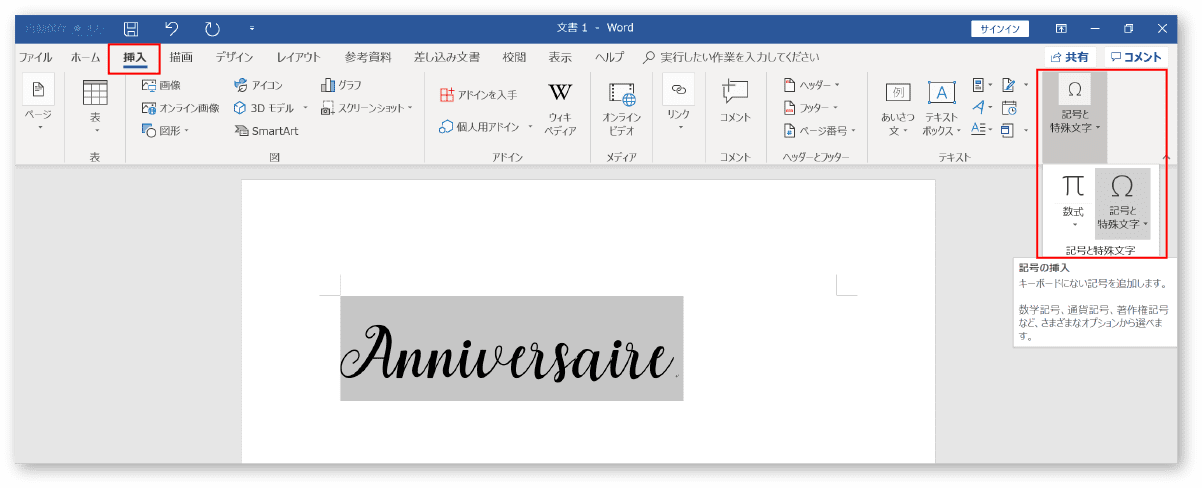The width and height of the screenshot is (1202, 488).
Task: Open the テキスト ボックス text box dropdown
Action: (x=942, y=108)
